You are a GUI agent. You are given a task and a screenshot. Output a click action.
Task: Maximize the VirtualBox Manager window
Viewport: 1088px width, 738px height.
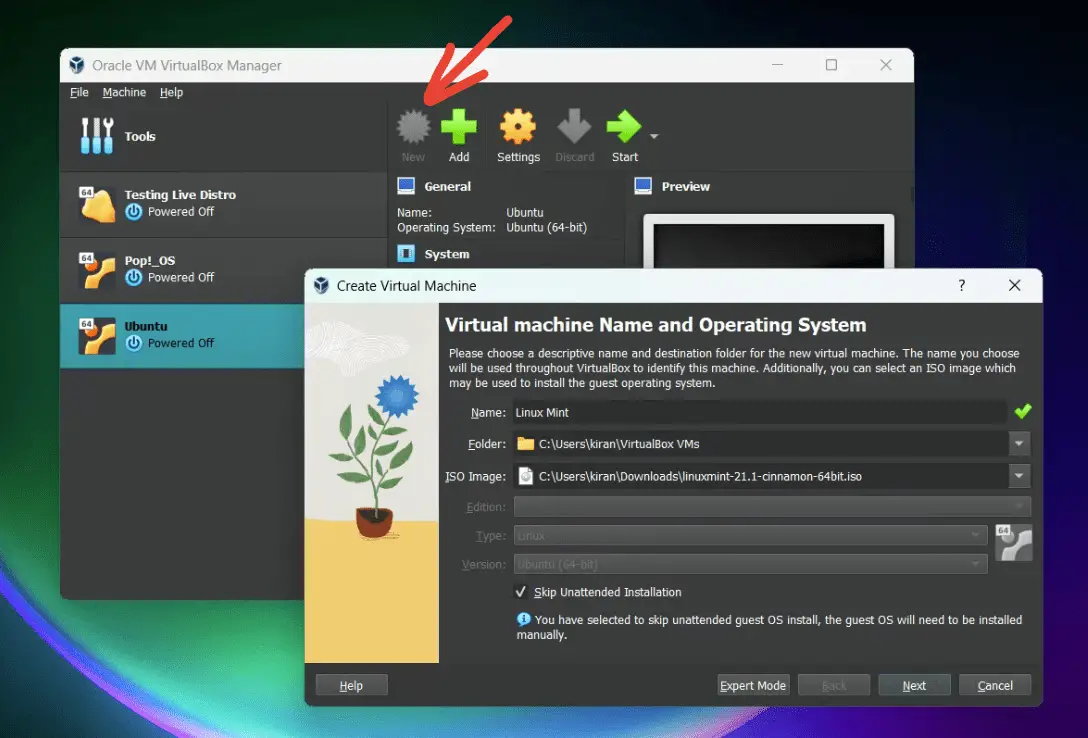[x=831, y=65]
